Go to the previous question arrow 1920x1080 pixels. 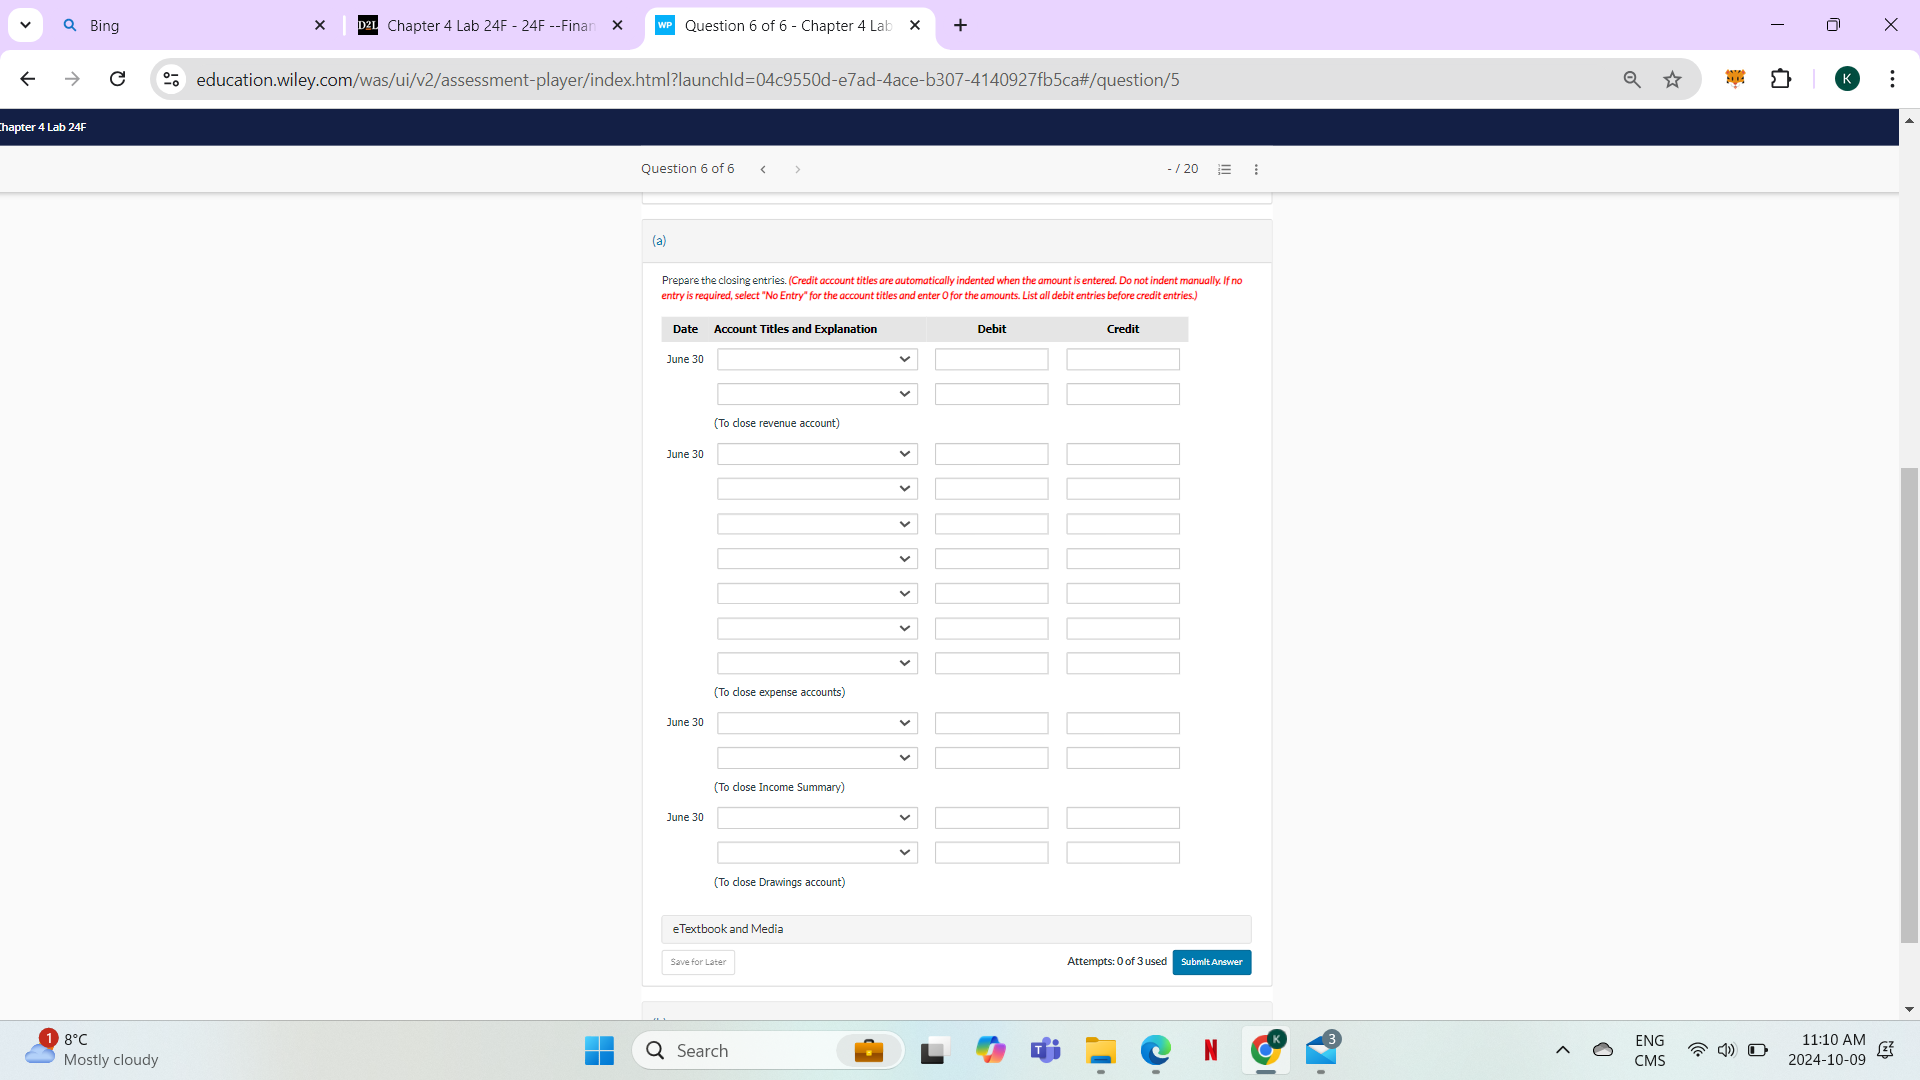(763, 169)
